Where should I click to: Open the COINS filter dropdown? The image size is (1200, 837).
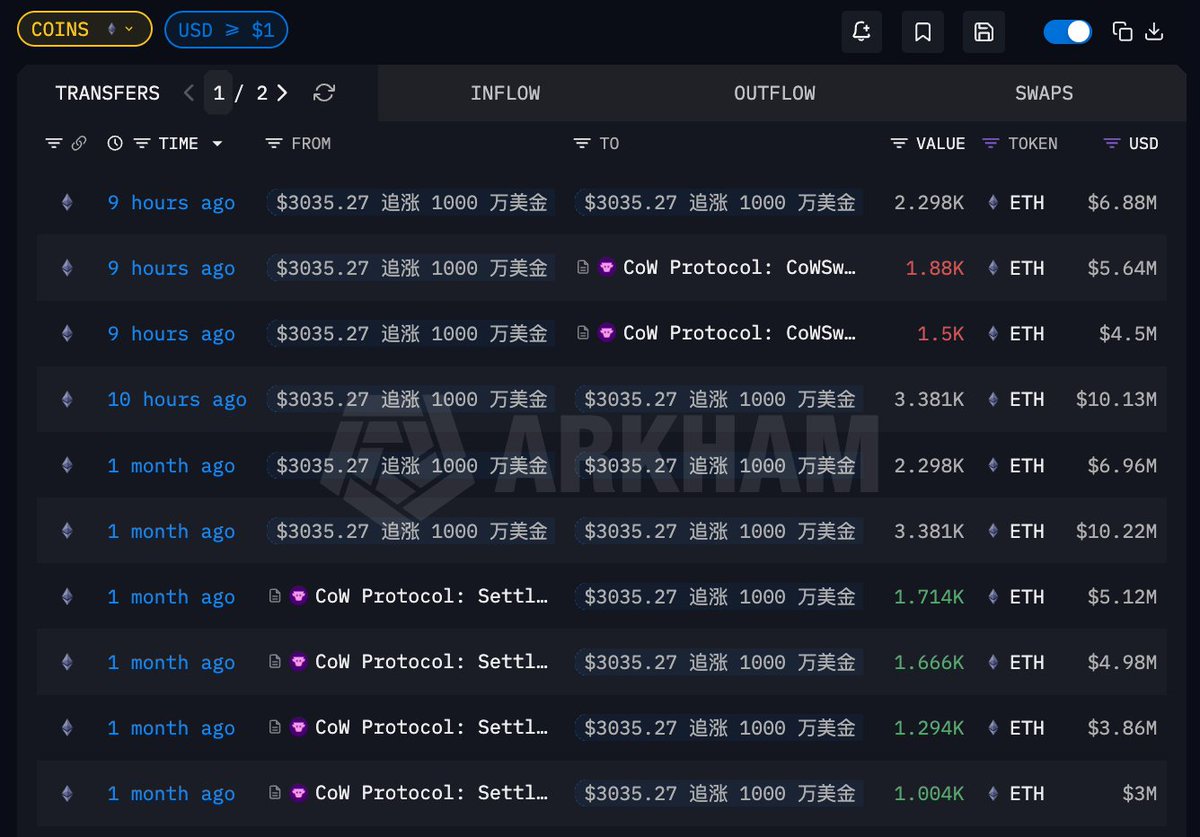tap(85, 30)
